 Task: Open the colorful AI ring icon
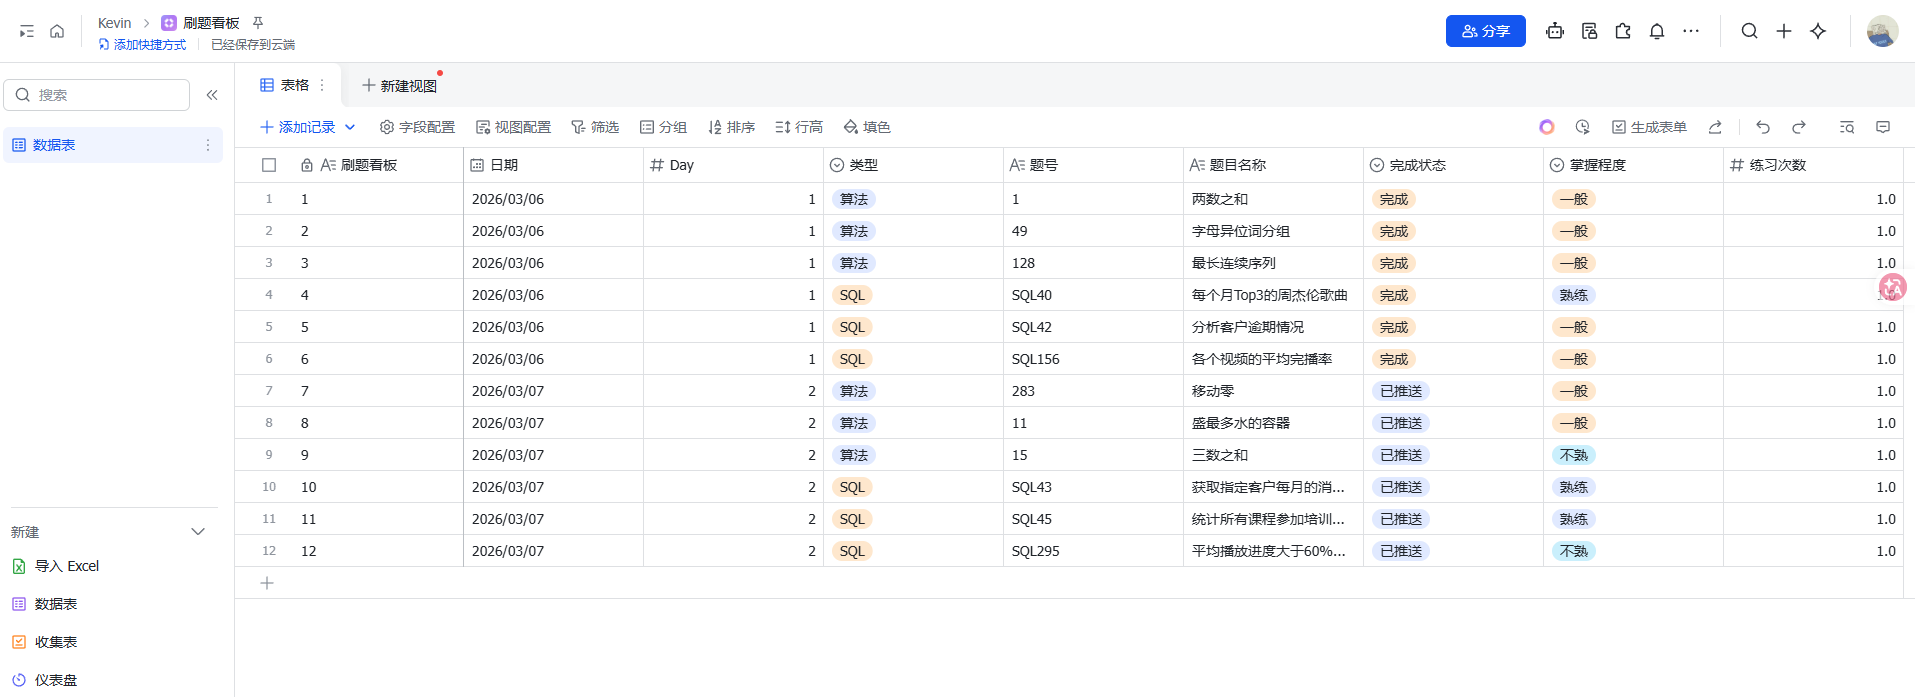click(x=1547, y=127)
